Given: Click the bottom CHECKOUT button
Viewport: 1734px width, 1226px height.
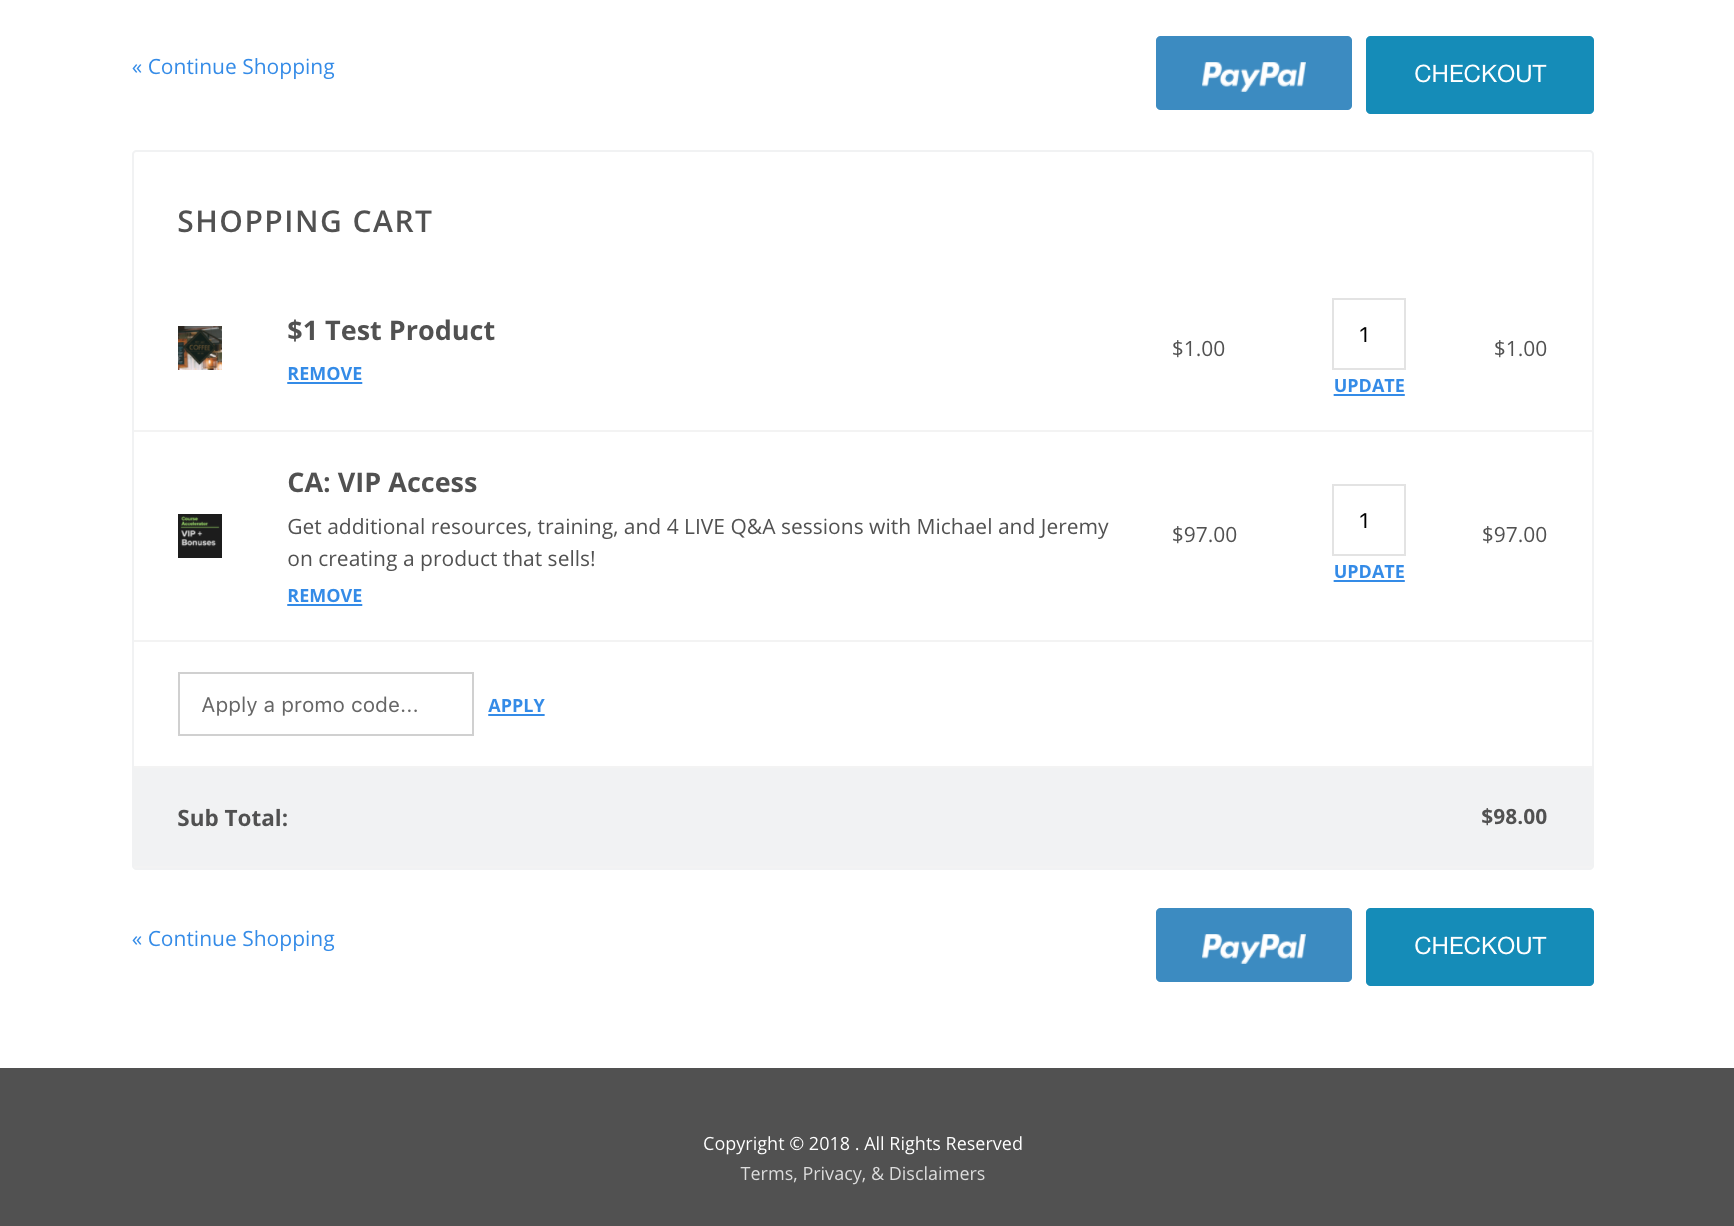Looking at the screenshot, I should (x=1479, y=947).
